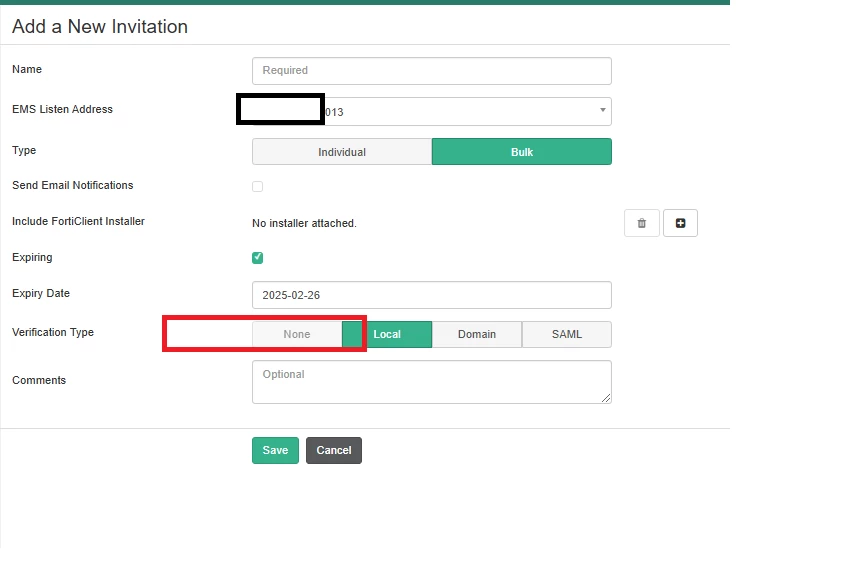Cancel the invitation form
This screenshot has height=580, width=860.
(333, 451)
